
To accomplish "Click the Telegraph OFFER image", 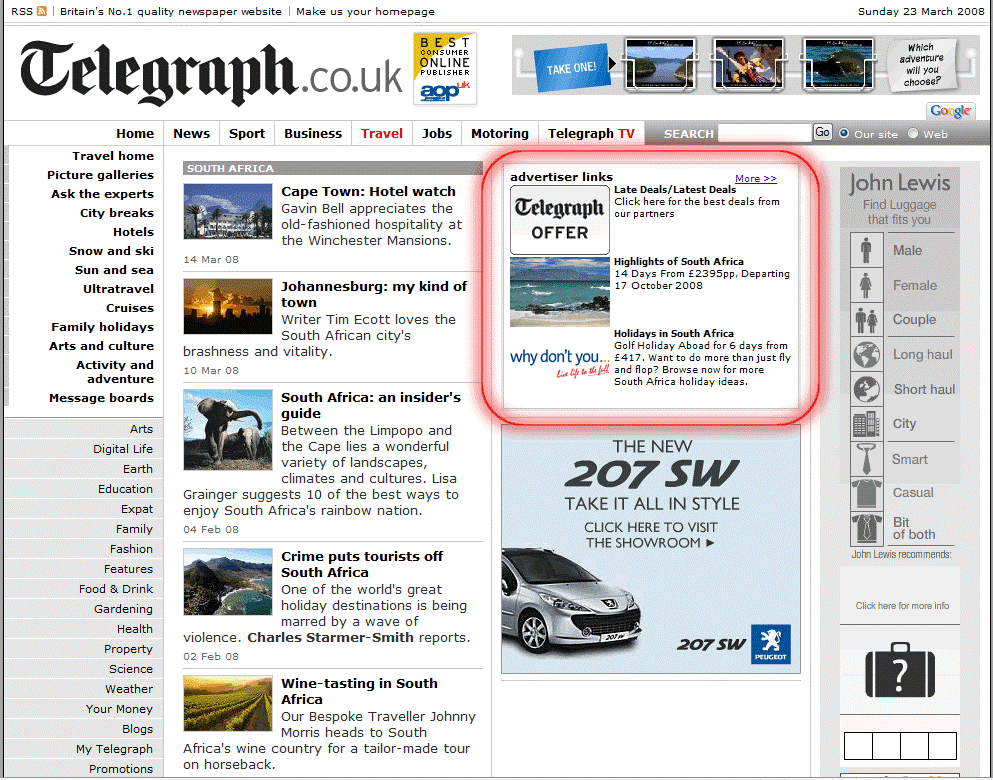I will (x=560, y=220).
